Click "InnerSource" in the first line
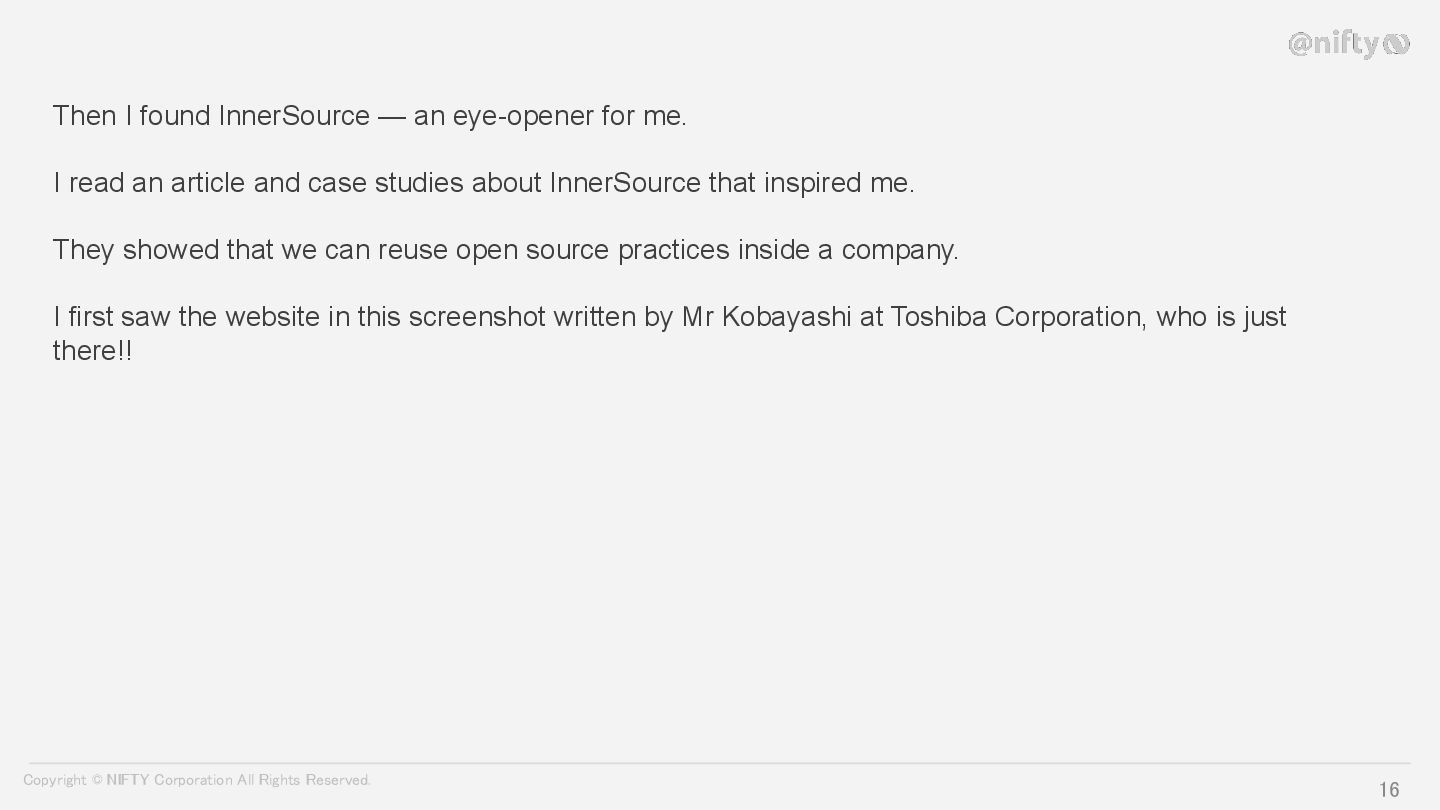The image size is (1440, 810). pyautogui.click(x=294, y=116)
